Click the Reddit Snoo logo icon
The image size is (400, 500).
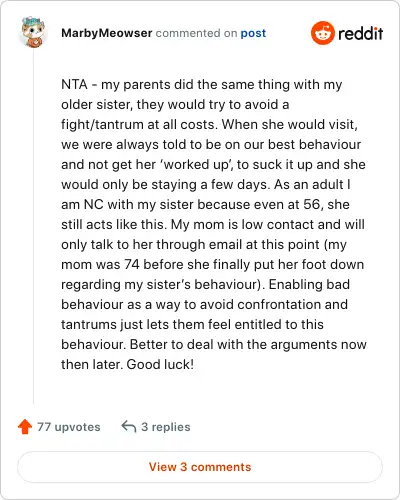click(x=322, y=33)
